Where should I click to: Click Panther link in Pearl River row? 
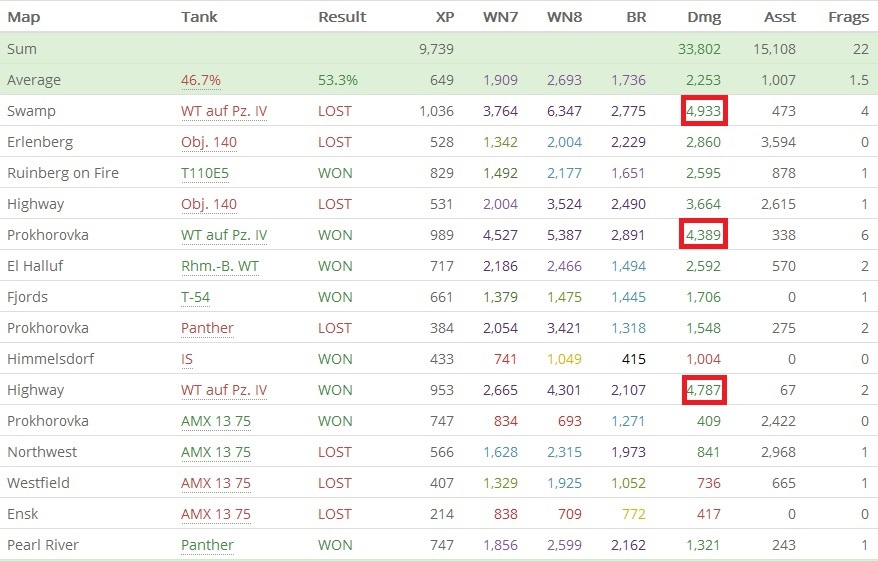pos(207,545)
